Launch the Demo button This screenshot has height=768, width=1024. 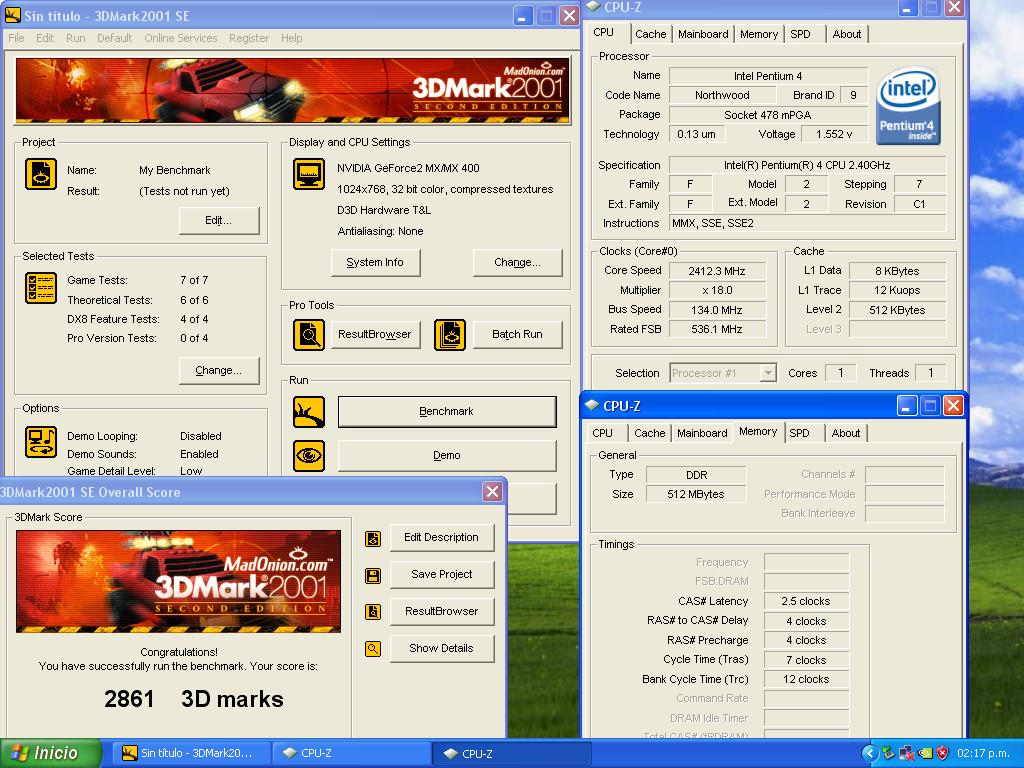[x=447, y=455]
